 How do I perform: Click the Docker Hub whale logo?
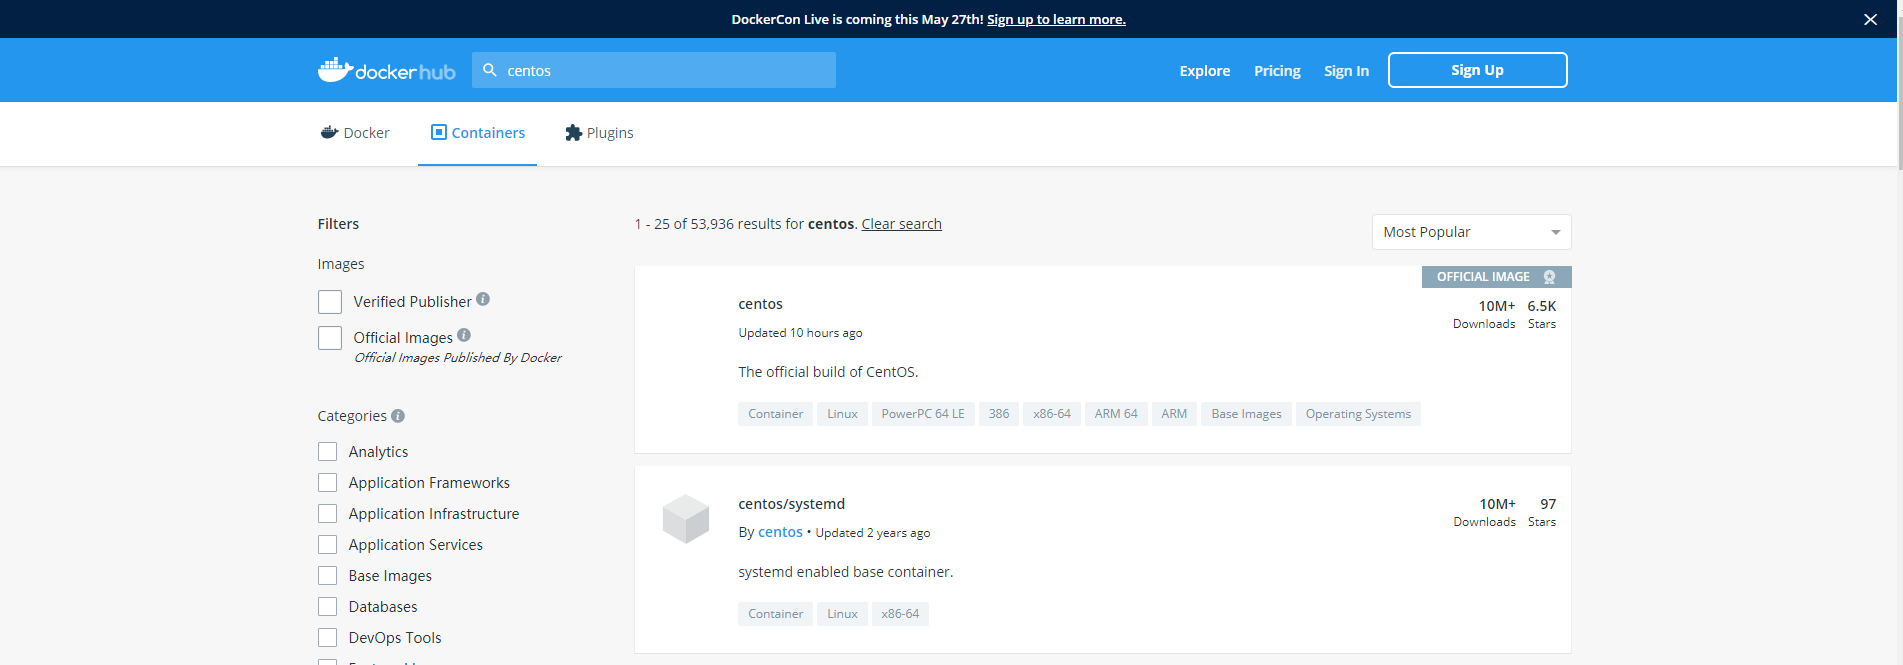[386, 70]
